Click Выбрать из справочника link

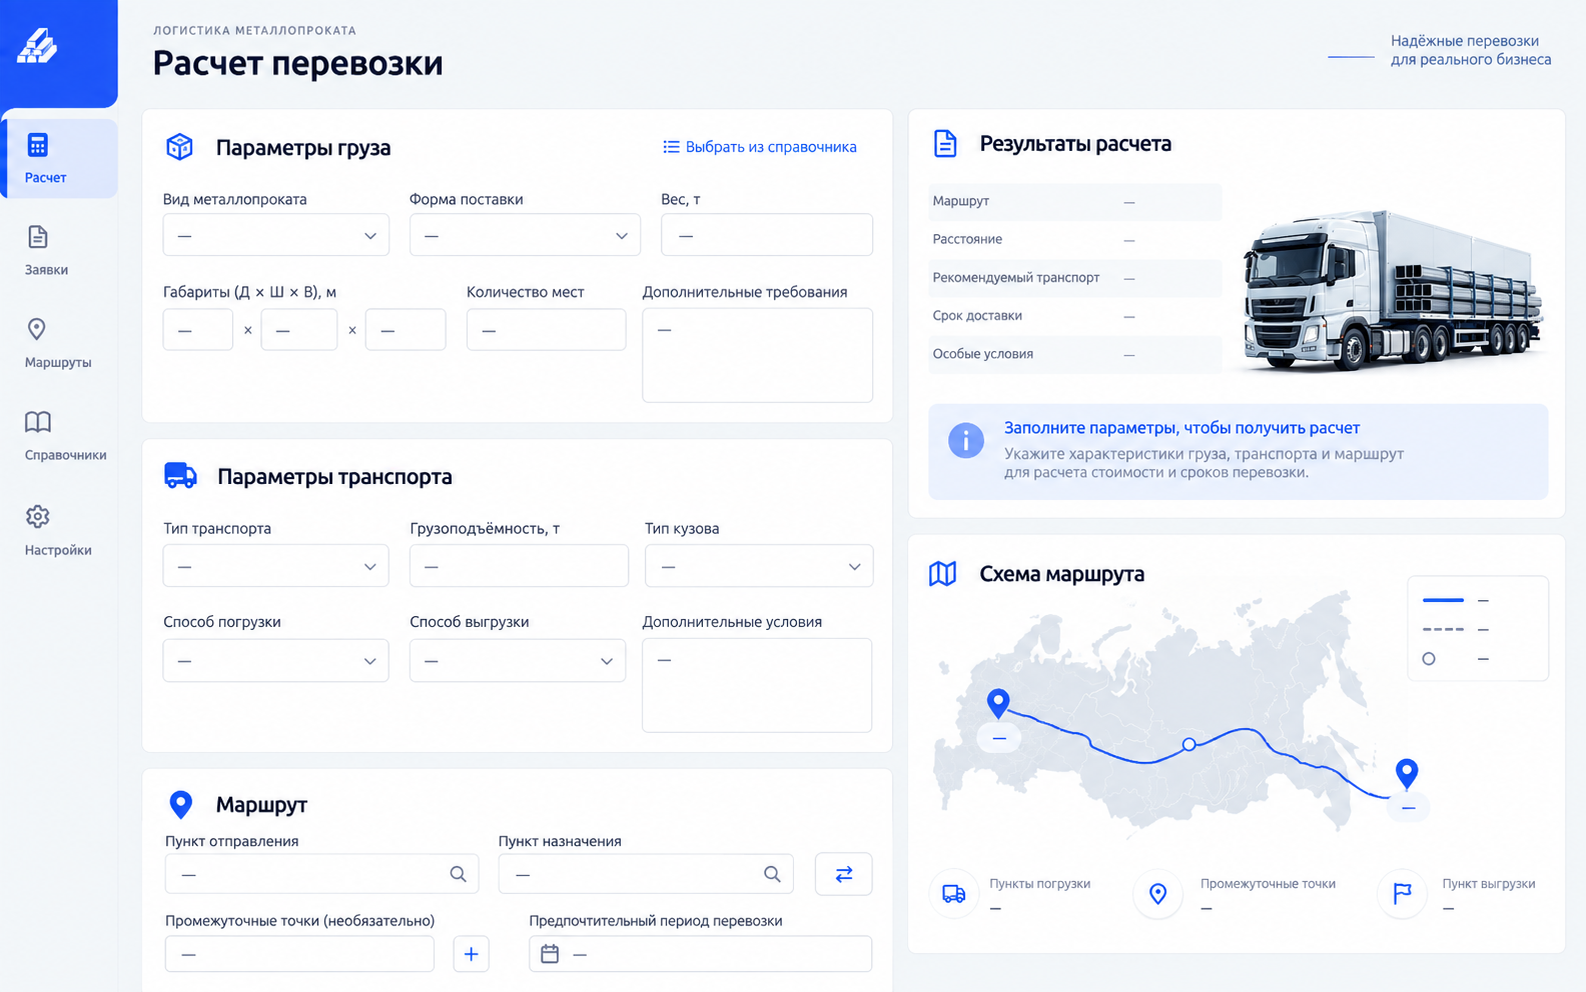760,147
